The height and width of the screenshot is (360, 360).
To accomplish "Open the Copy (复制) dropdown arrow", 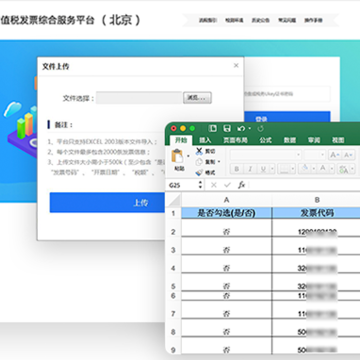I will (219, 162).
